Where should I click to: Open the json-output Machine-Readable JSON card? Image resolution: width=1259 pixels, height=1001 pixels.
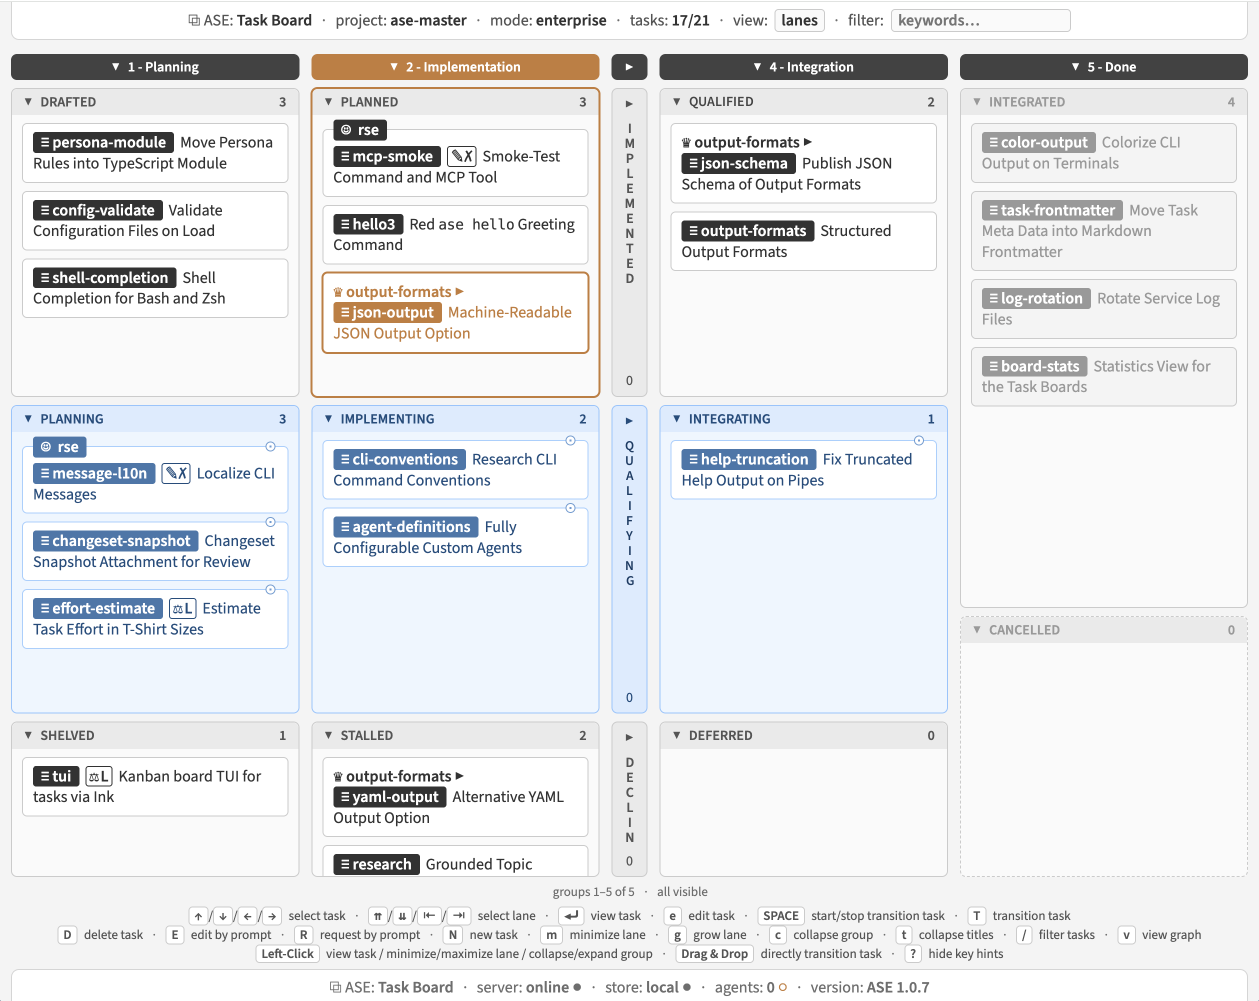pyautogui.click(x=455, y=313)
